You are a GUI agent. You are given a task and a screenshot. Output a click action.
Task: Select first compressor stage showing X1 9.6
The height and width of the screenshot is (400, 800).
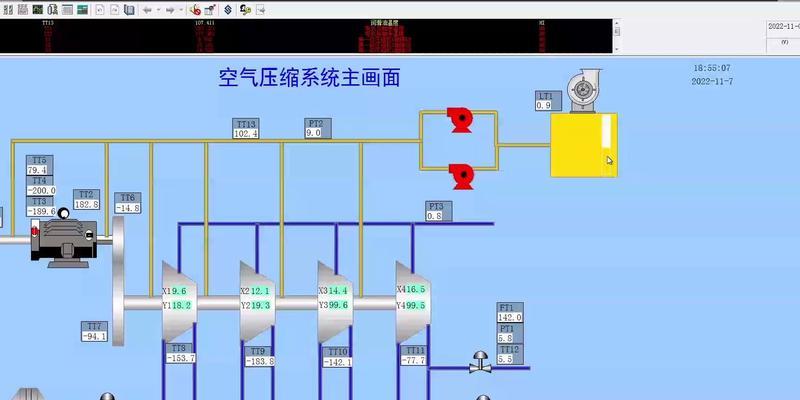coord(179,301)
